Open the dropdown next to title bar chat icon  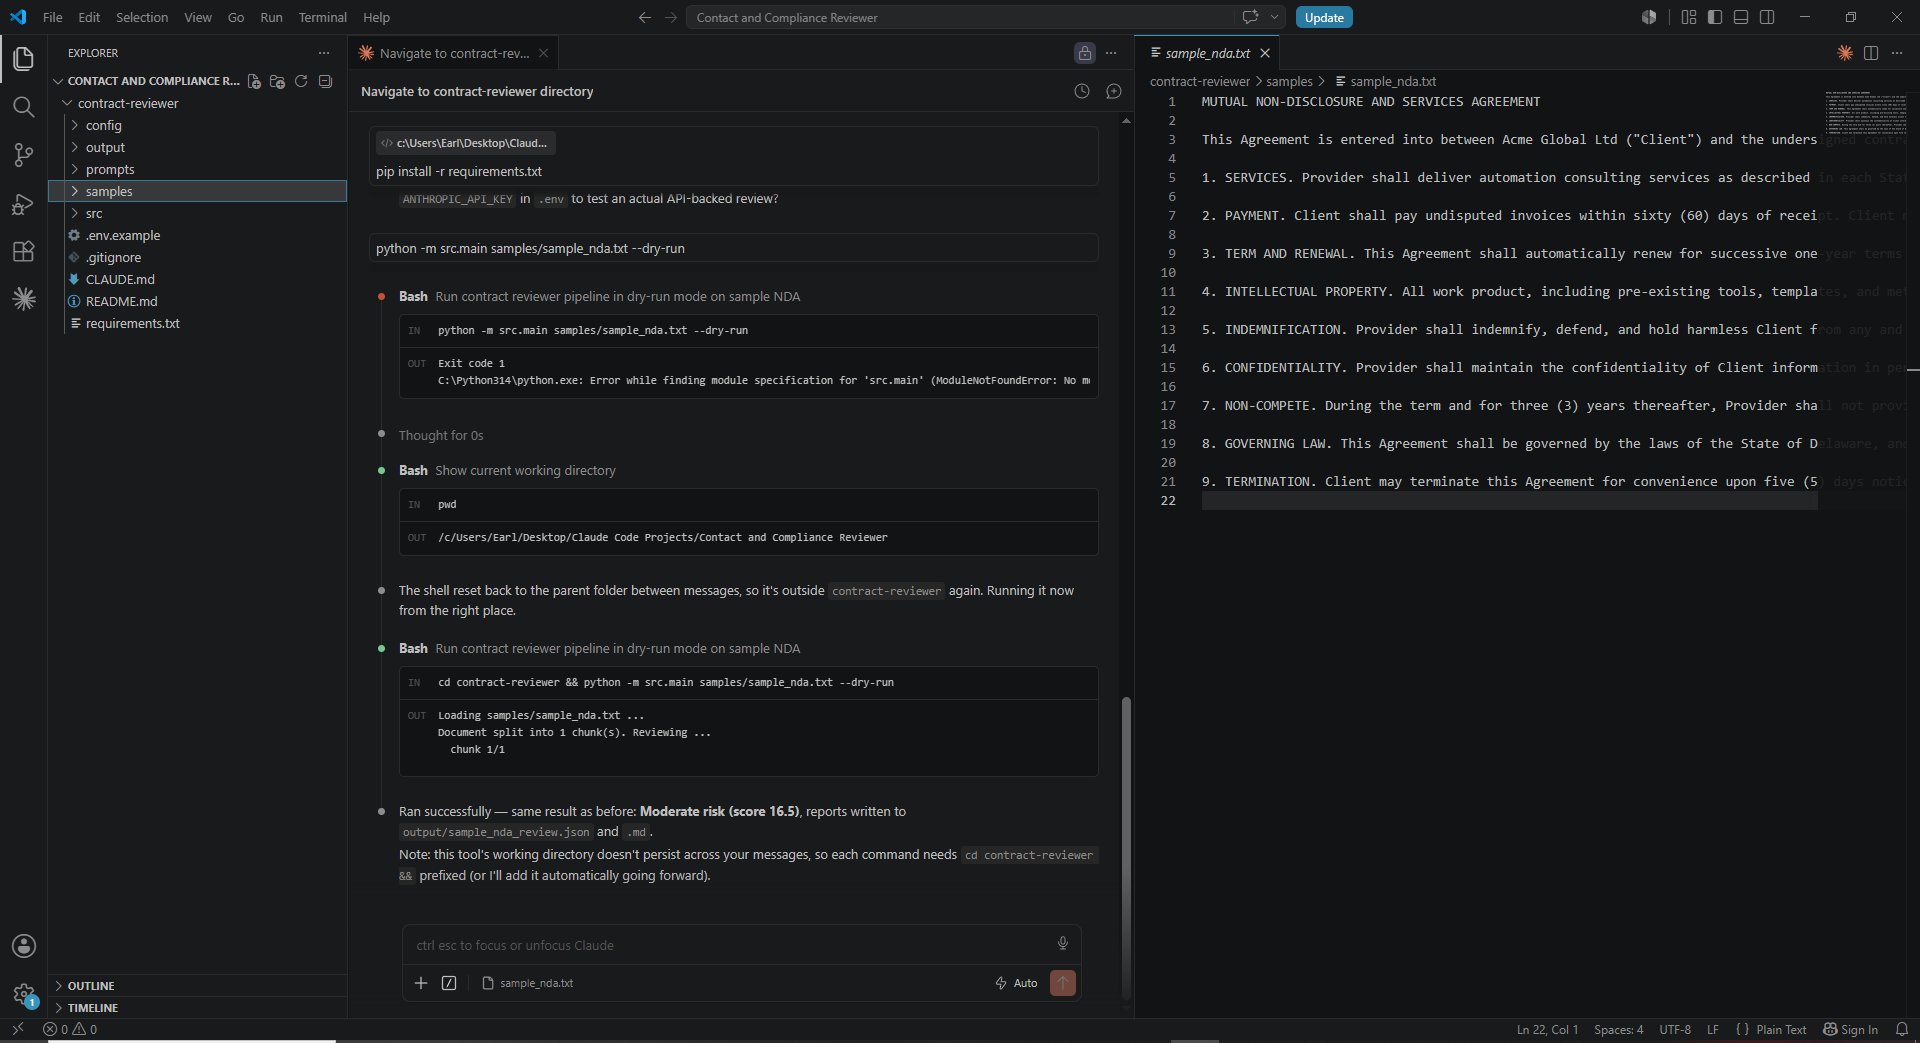pos(1274,17)
